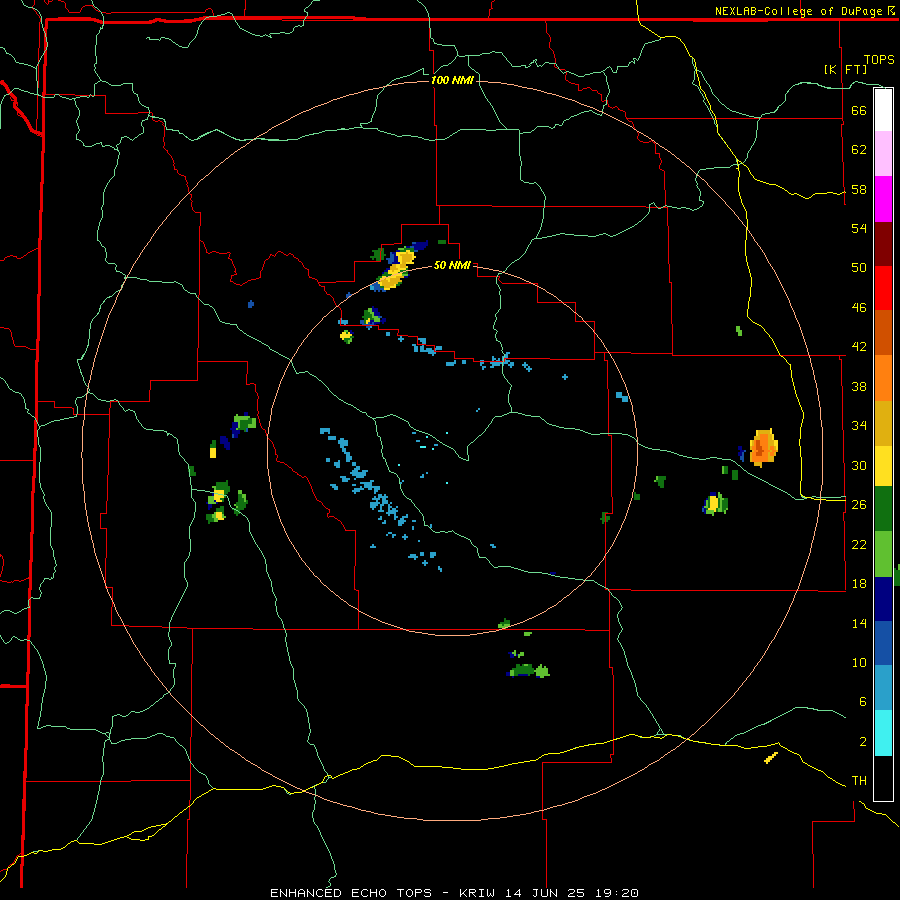Click the TOPS legend heading
Viewport: 900px width, 900px height.
point(879,60)
